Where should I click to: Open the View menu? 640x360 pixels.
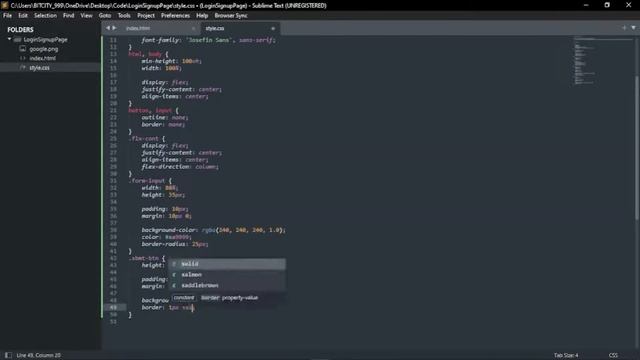(x=86, y=16)
